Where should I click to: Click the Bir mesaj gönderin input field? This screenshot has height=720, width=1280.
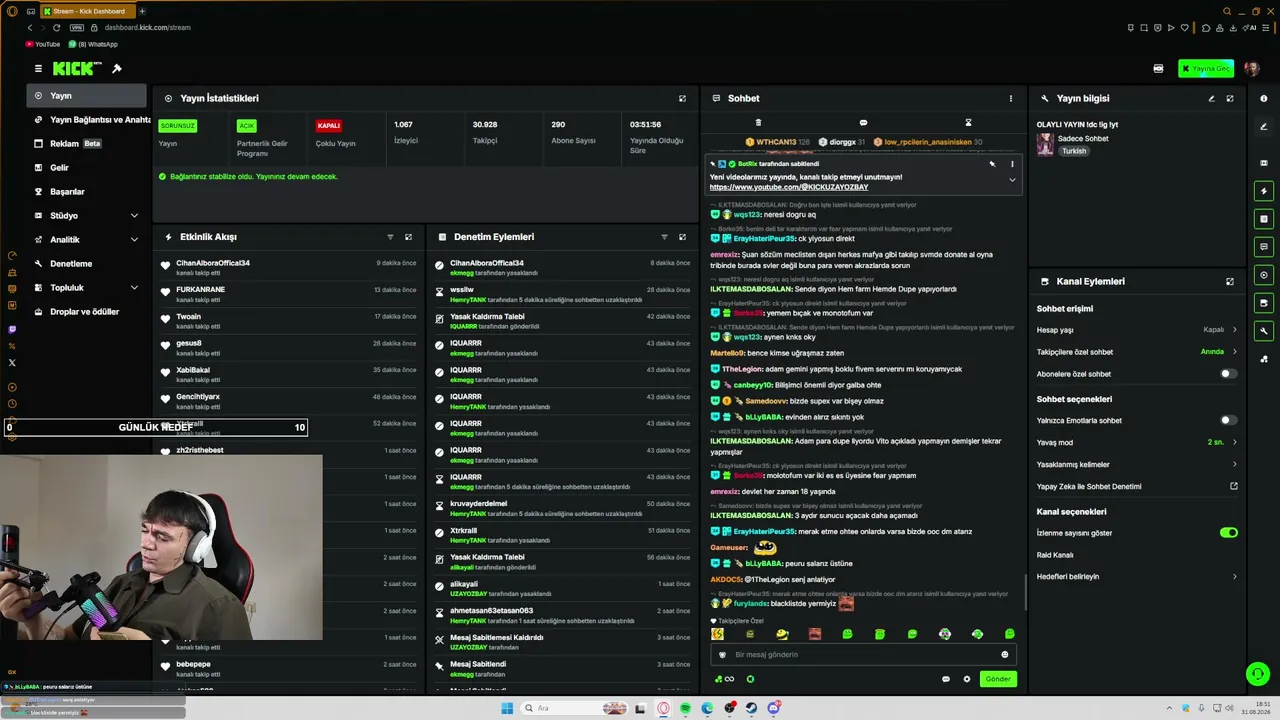[863, 655]
